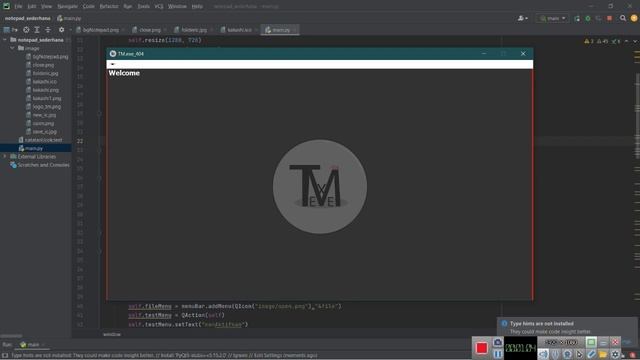Open the File menu in PyCharm

coord(18,7)
